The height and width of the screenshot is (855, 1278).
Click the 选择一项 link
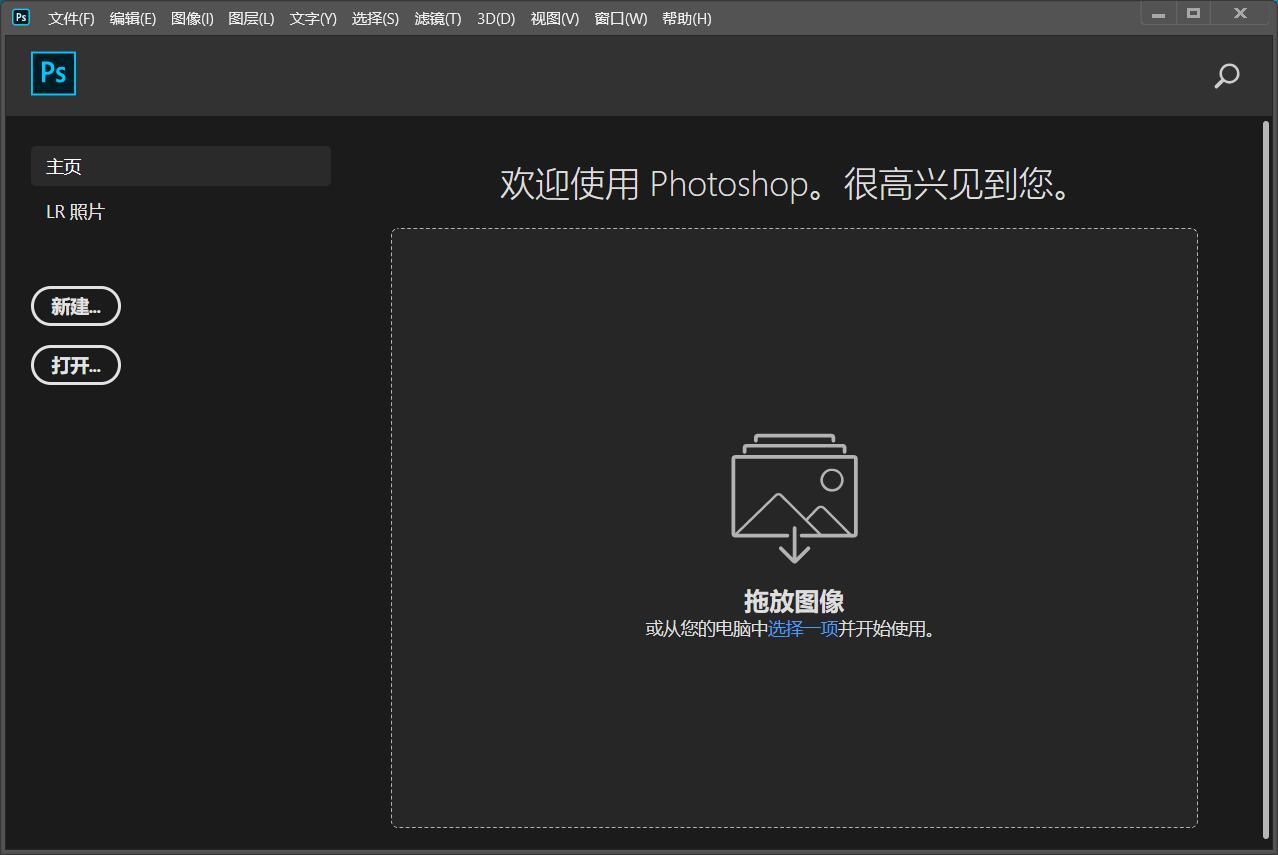(802, 629)
